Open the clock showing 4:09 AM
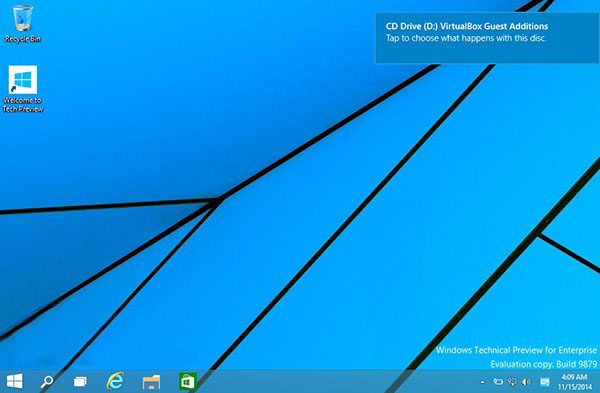The height and width of the screenshot is (393, 600). click(x=575, y=382)
